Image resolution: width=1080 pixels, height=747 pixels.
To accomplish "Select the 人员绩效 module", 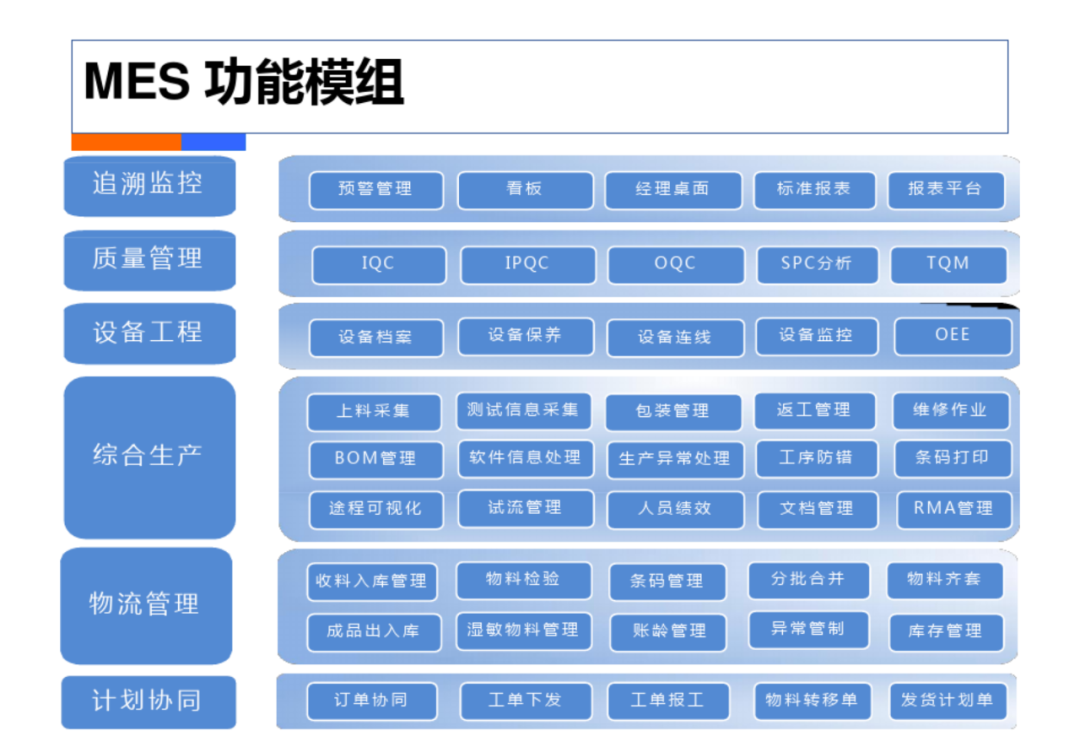I will click(675, 510).
